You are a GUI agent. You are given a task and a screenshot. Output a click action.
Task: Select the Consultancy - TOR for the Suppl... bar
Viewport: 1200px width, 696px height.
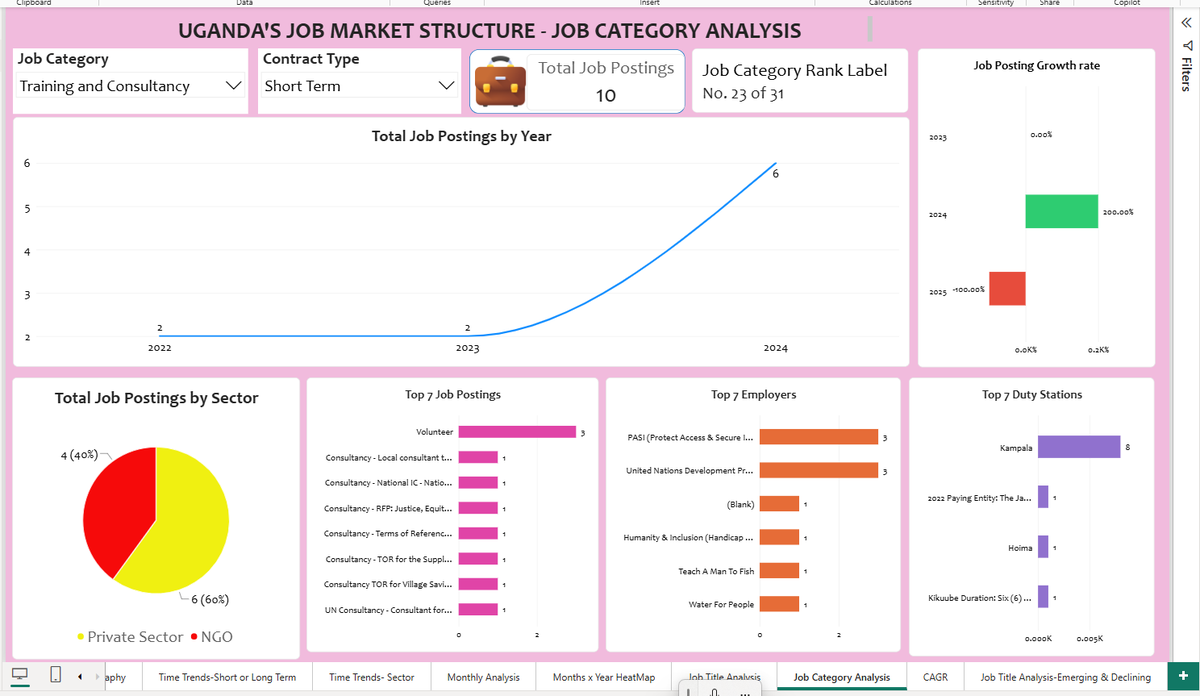[478, 559]
